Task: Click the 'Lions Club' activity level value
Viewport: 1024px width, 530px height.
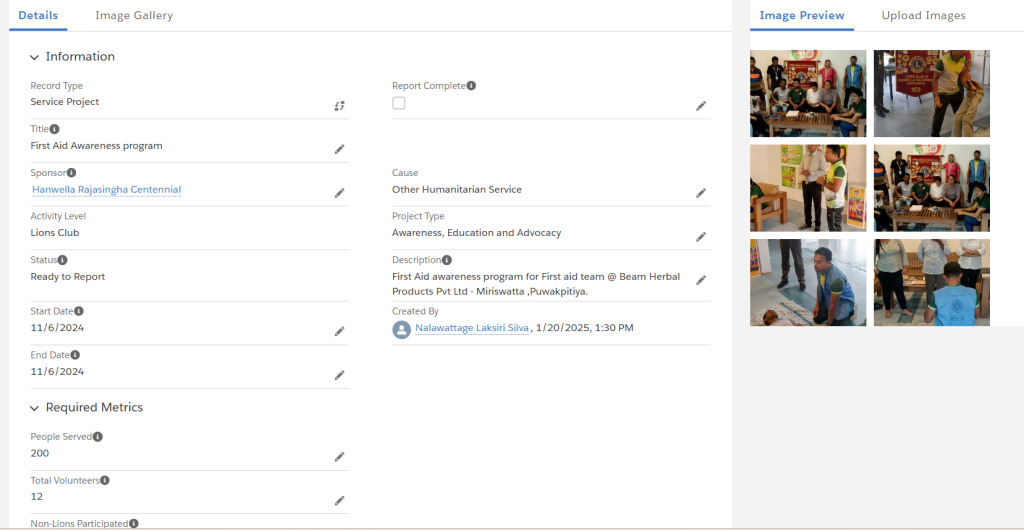Action: [55, 233]
